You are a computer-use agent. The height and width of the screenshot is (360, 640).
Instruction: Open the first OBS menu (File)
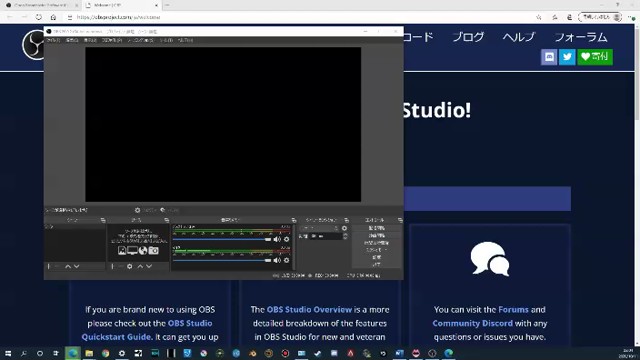[x=53, y=40]
